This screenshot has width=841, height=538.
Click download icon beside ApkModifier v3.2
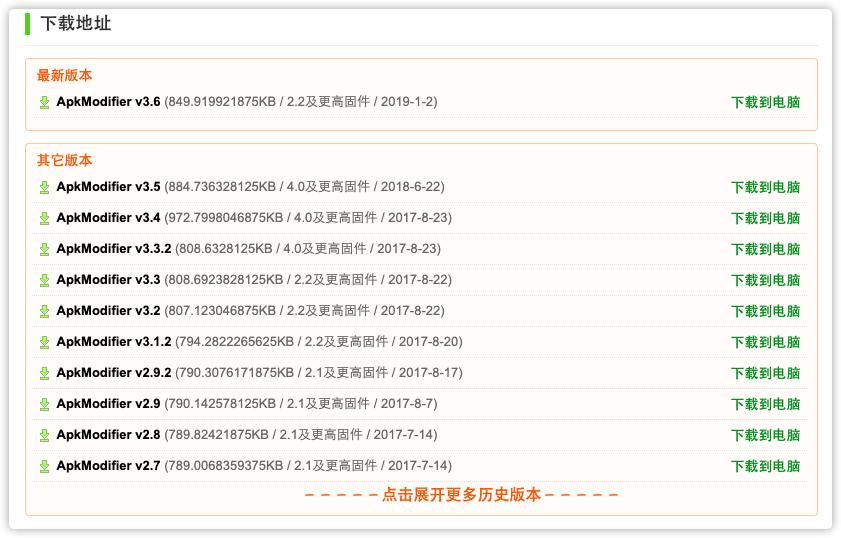(x=45, y=311)
